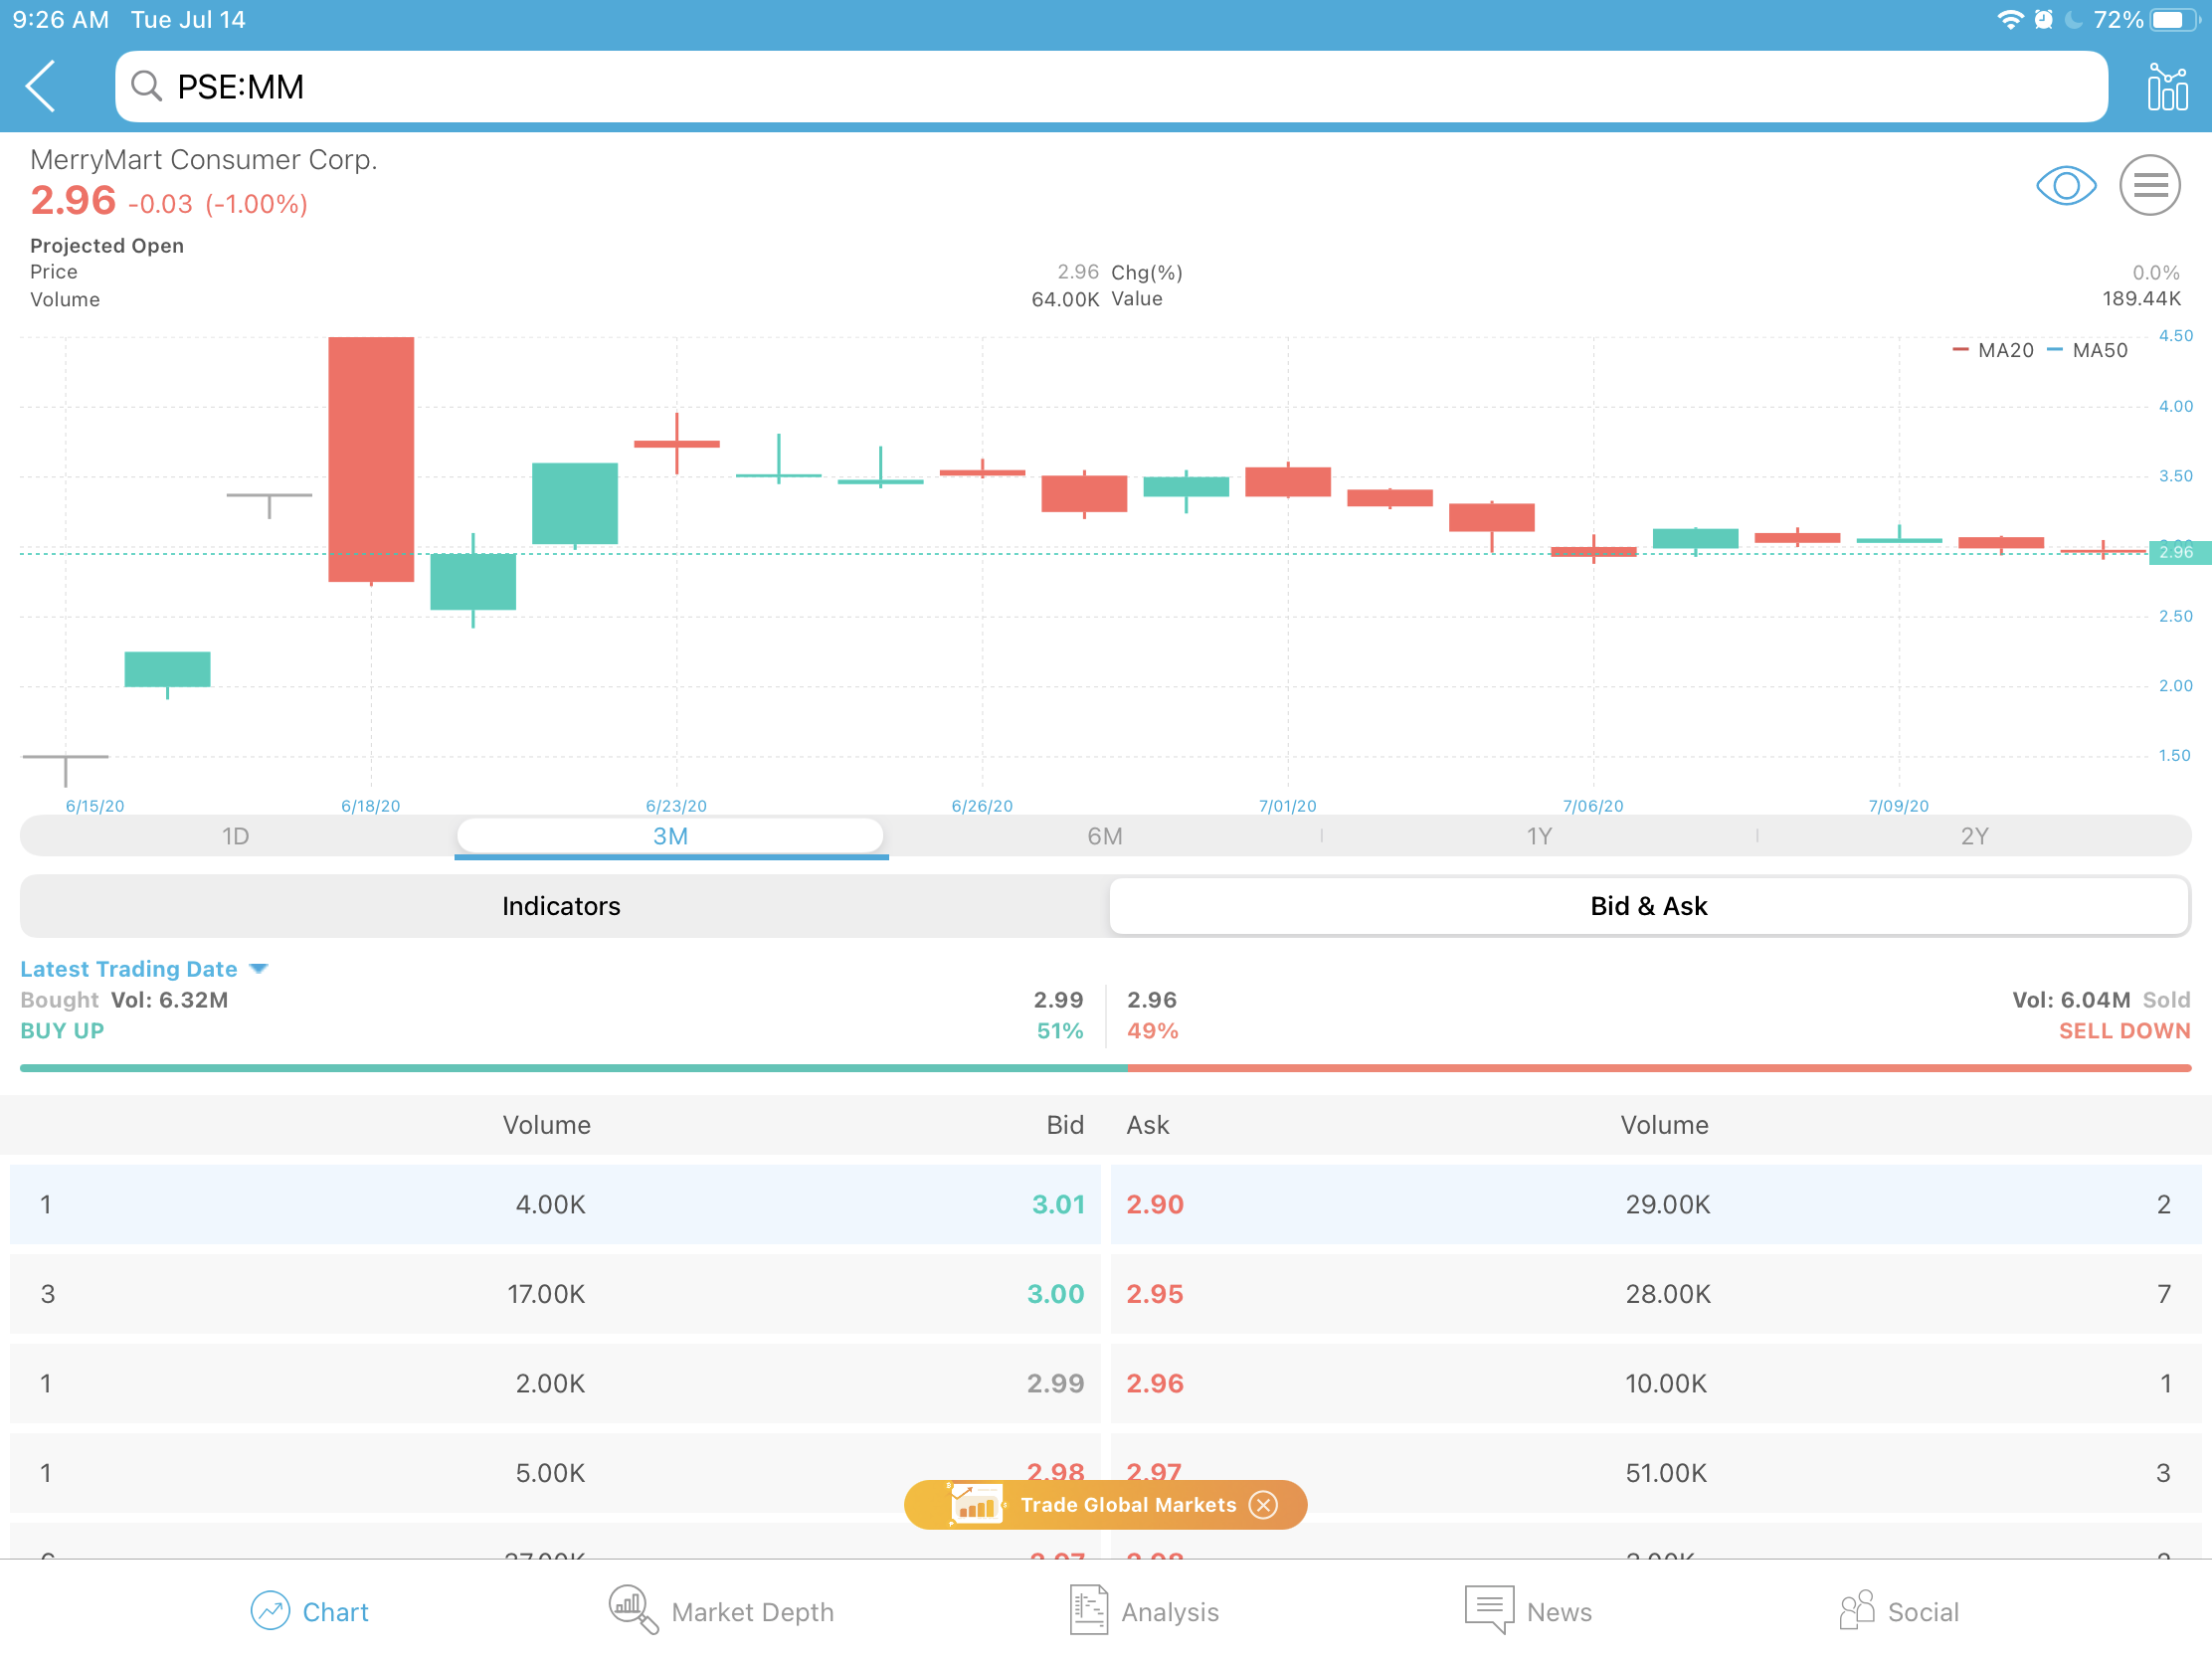Image resolution: width=2212 pixels, height=1659 pixels.
Task: Tap the MerryMart Consumer Corp. name
Action: coord(204,160)
